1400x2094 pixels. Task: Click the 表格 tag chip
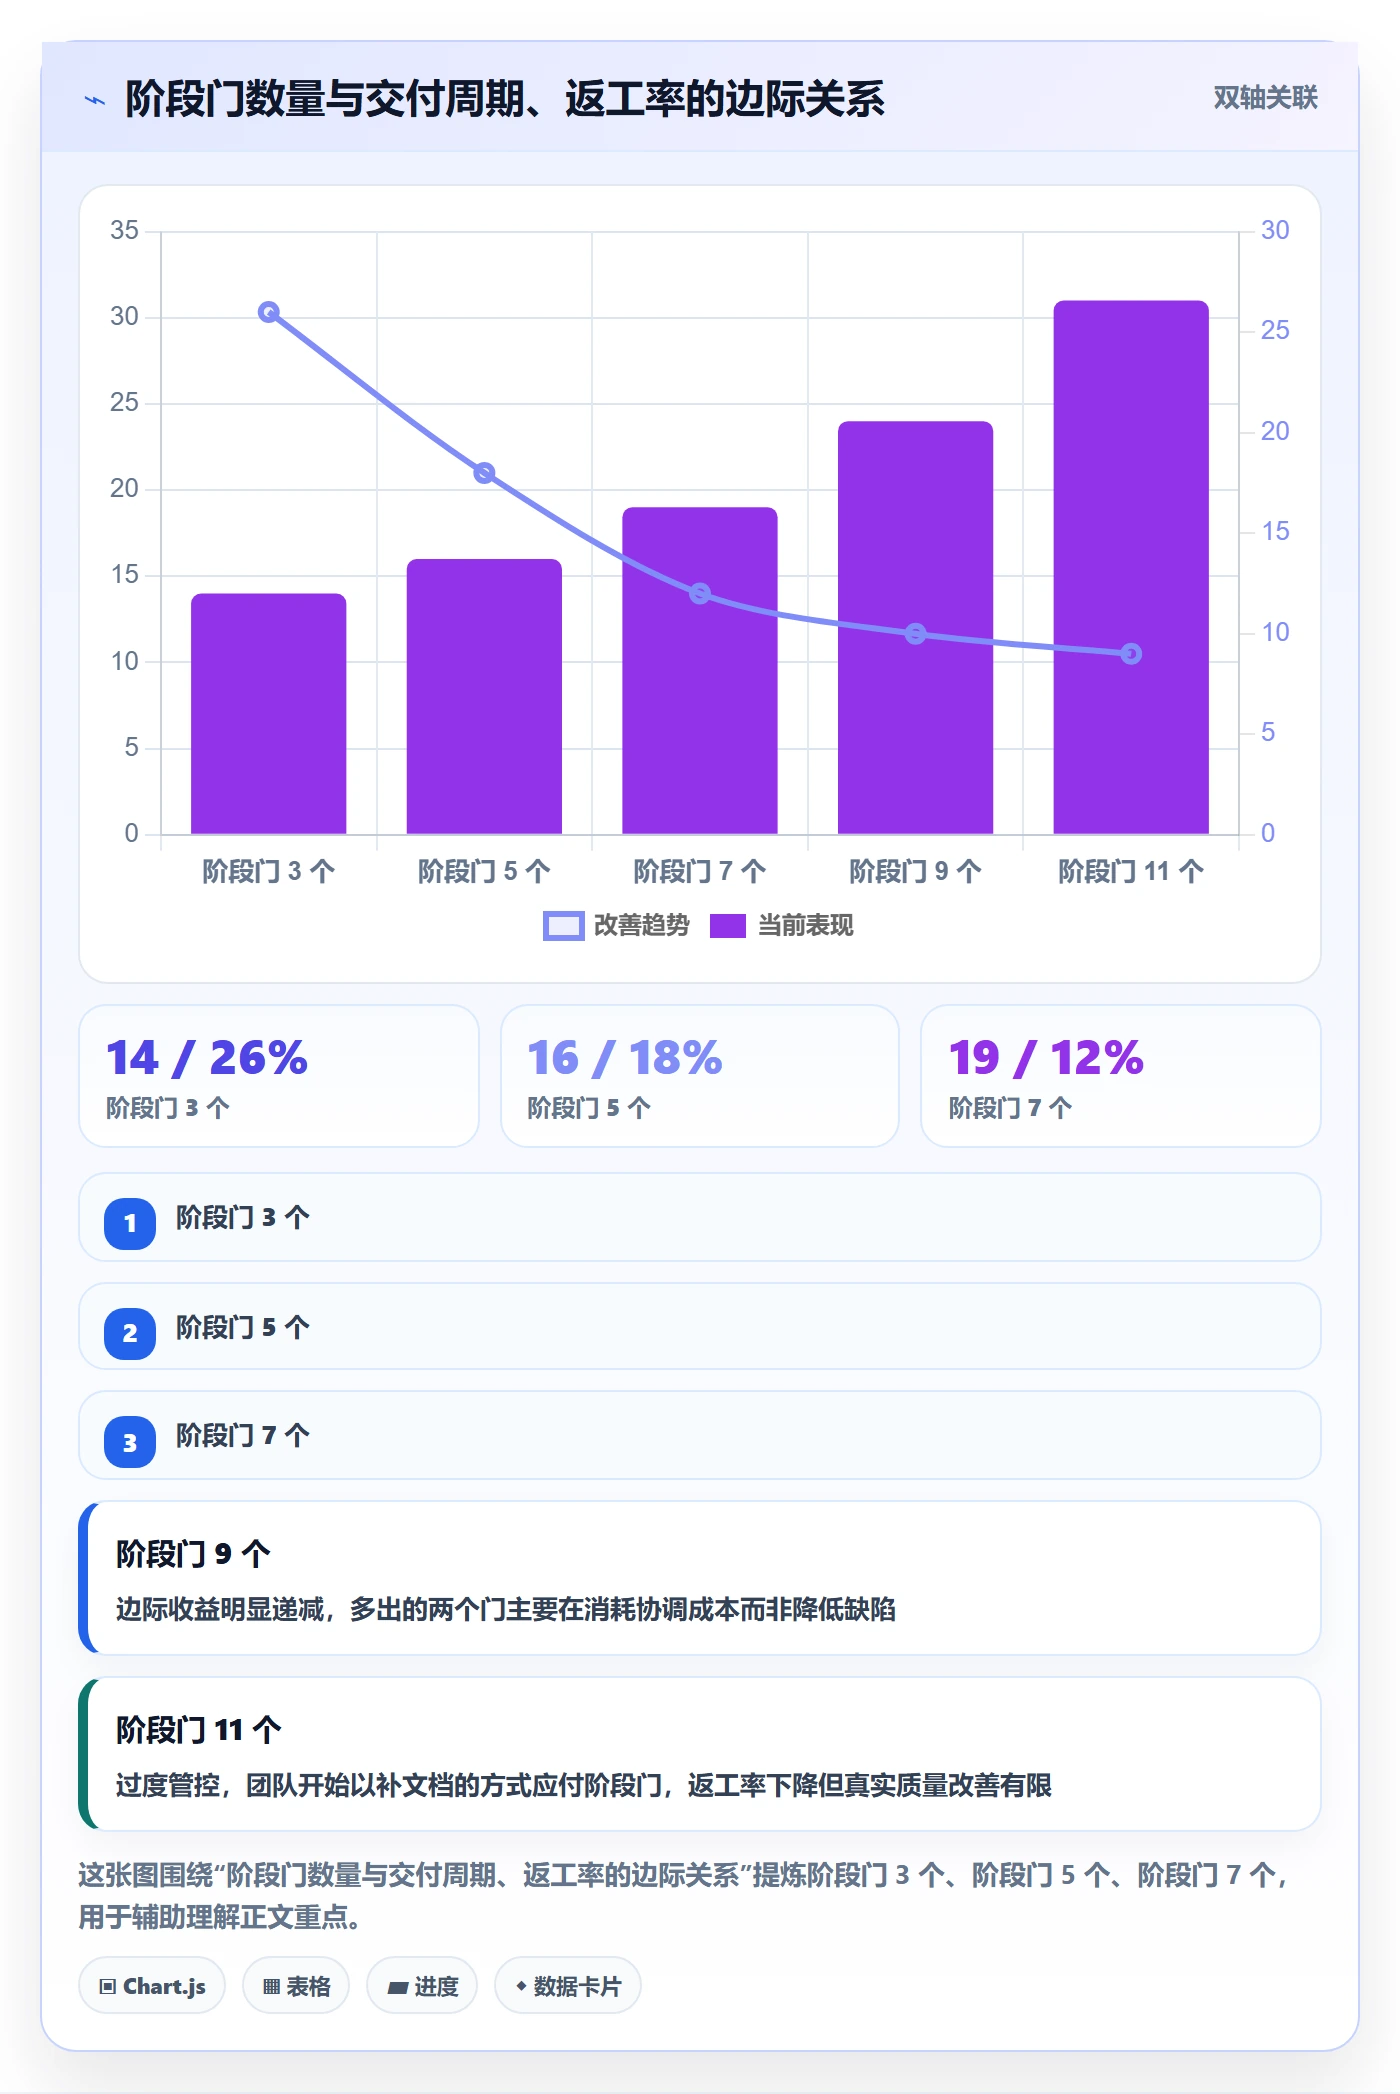(296, 1986)
